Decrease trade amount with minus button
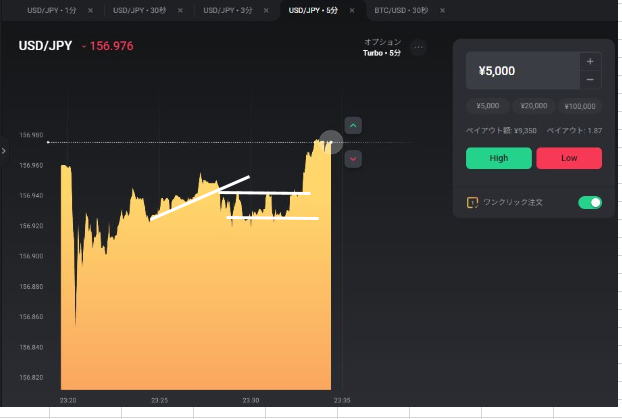Viewport: 622px width, 419px height. (590, 79)
